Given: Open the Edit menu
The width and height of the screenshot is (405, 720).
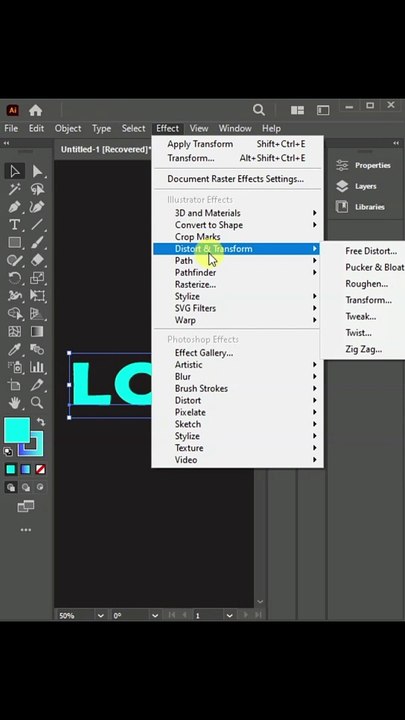Looking at the screenshot, I should pos(36,129).
